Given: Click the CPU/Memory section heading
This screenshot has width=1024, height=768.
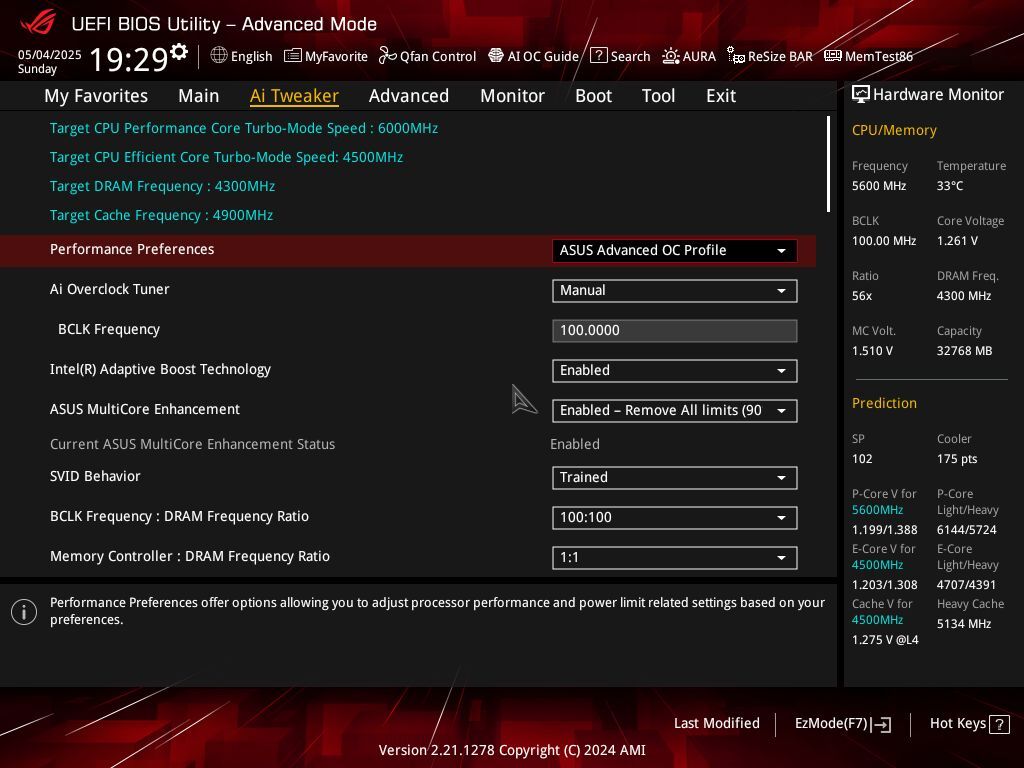Looking at the screenshot, I should pyautogui.click(x=894, y=130).
